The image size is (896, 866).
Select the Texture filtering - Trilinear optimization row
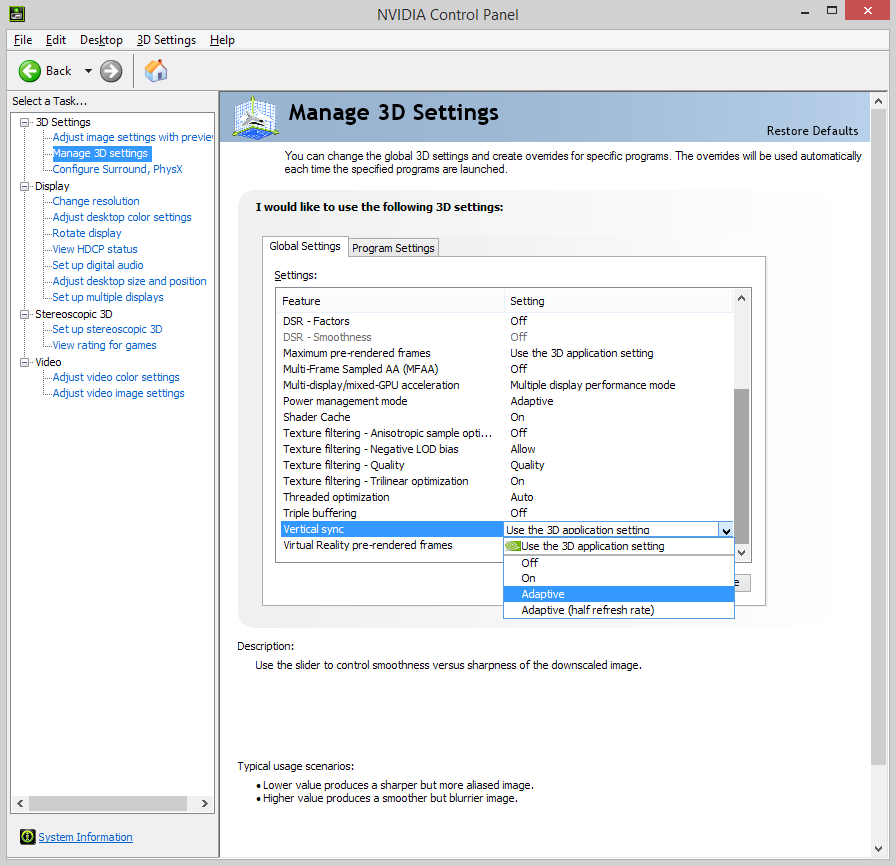click(507, 481)
